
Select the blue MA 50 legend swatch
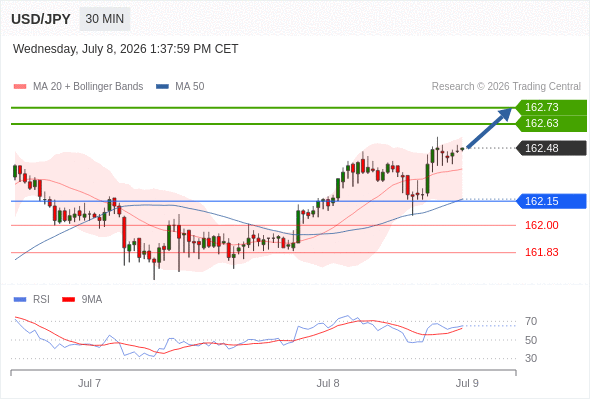(163, 87)
